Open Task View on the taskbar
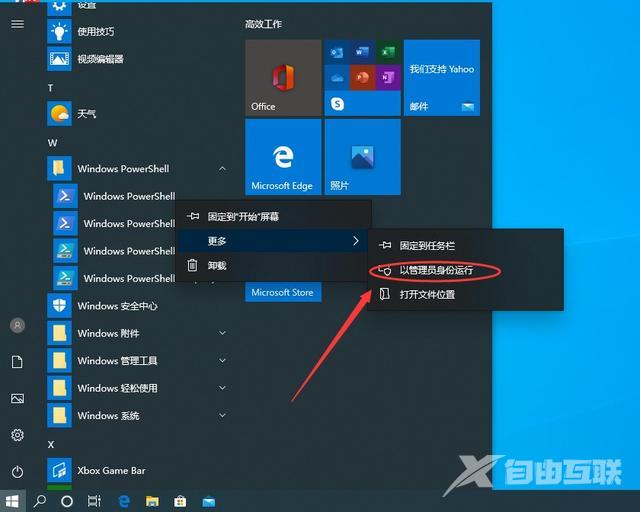The height and width of the screenshot is (512, 640). 94,501
